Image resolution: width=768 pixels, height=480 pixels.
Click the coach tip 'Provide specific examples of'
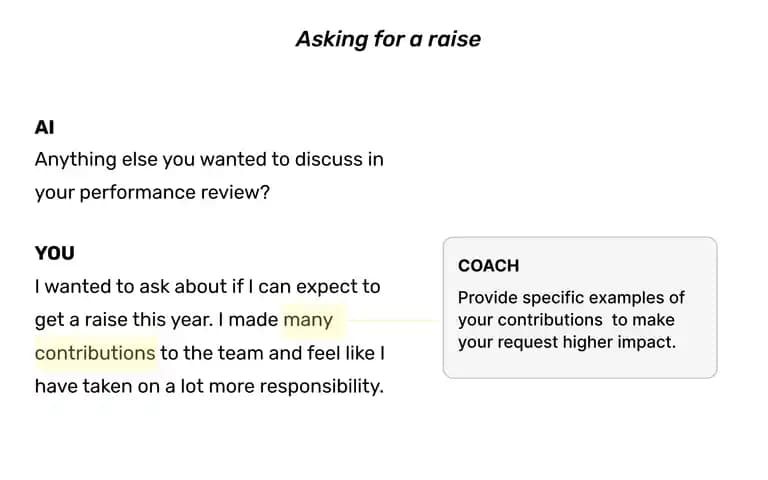[571, 298]
